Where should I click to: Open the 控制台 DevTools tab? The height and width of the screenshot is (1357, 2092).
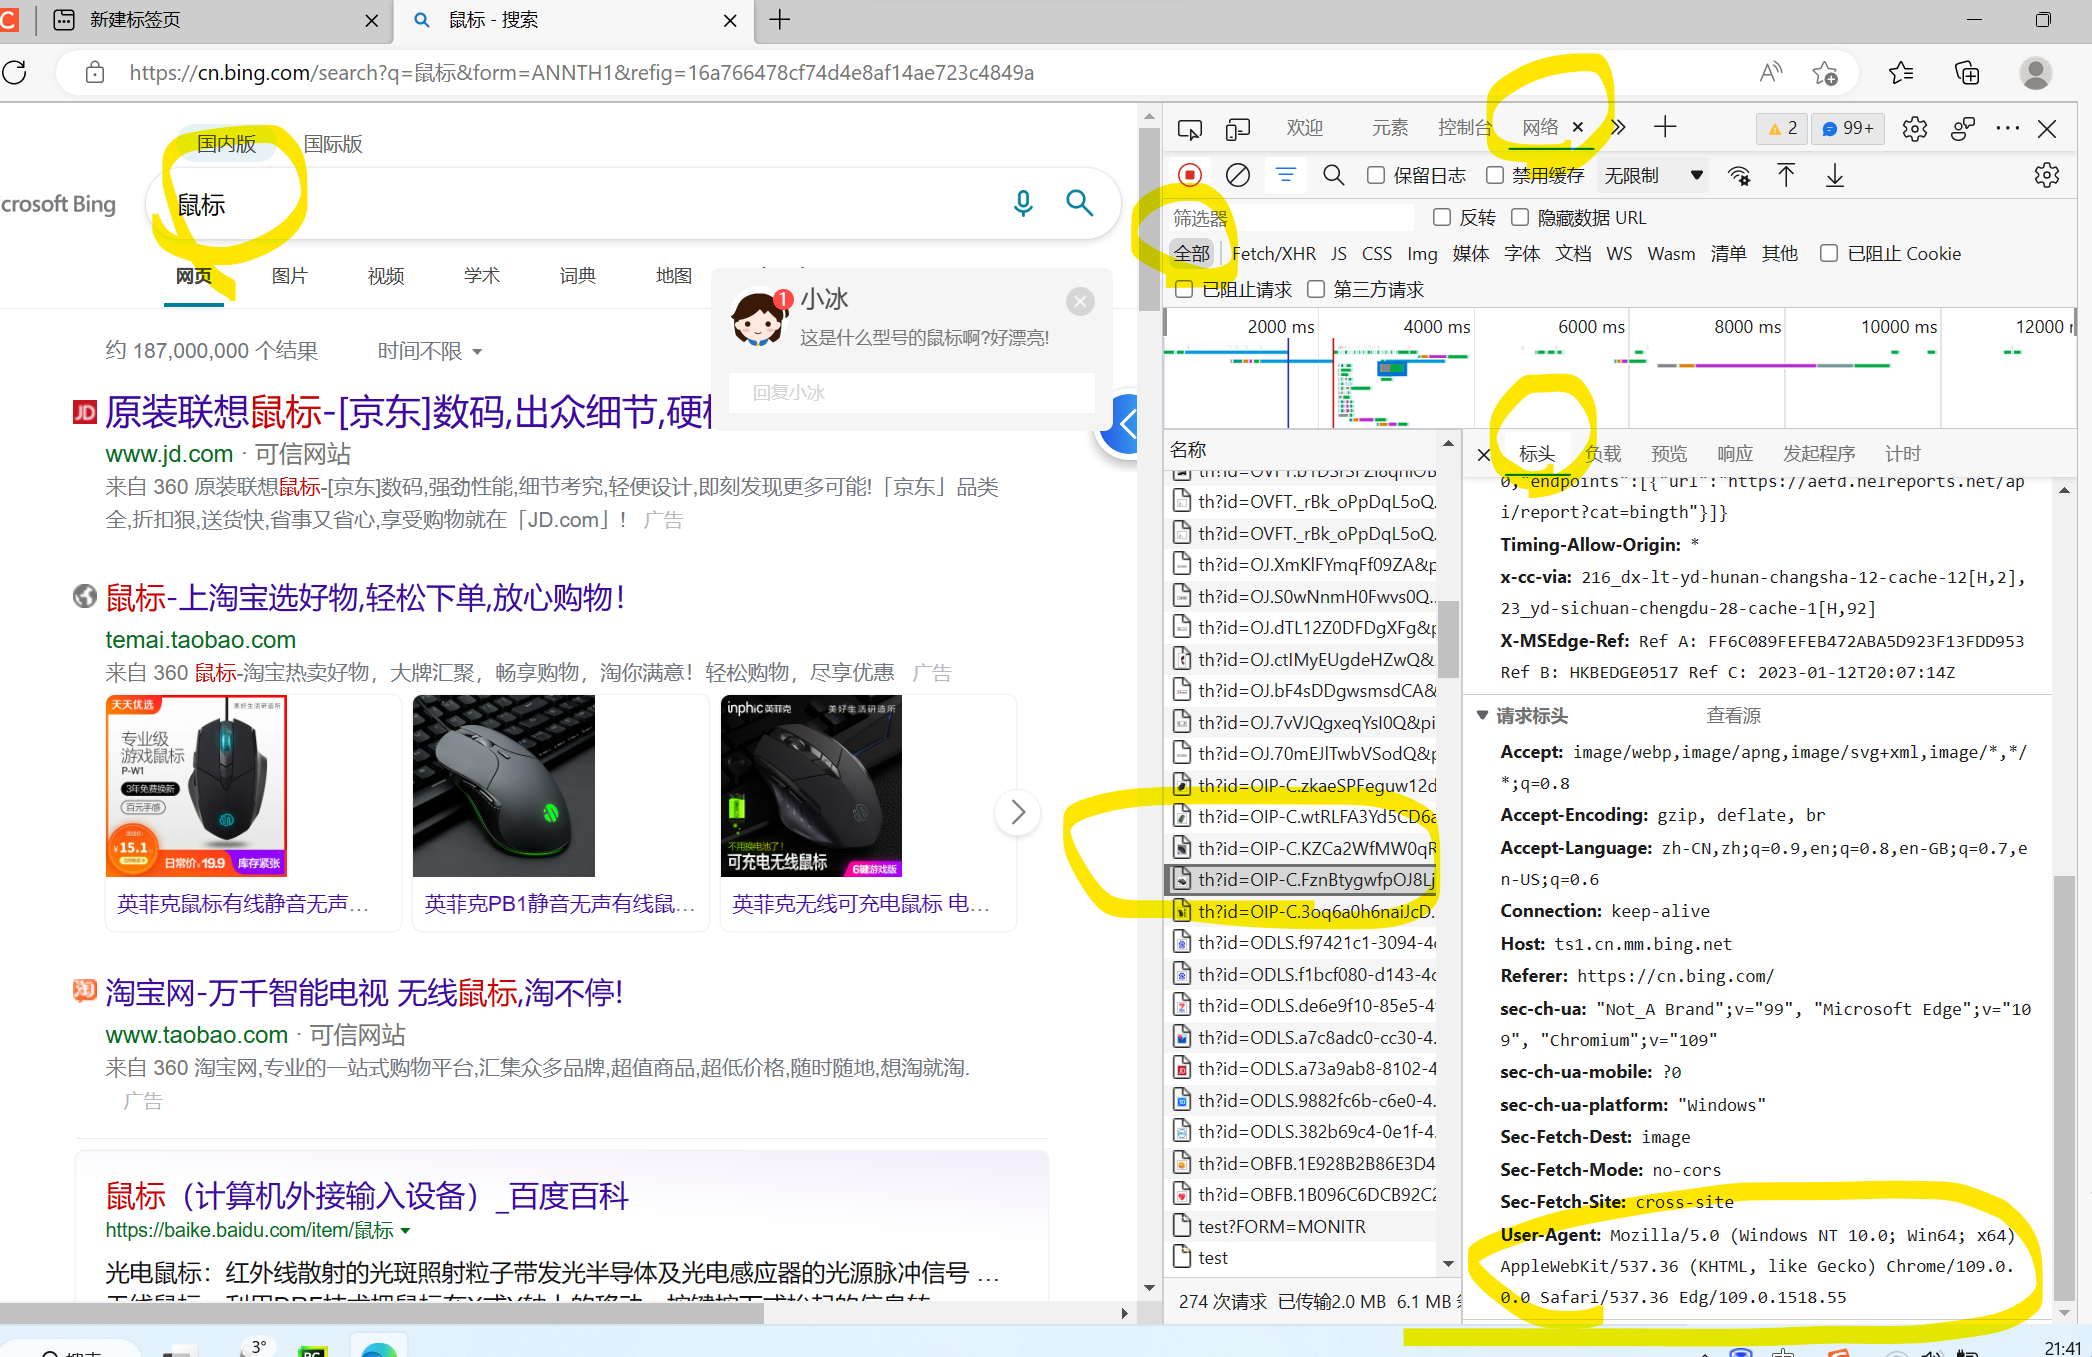click(x=1464, y=128)
